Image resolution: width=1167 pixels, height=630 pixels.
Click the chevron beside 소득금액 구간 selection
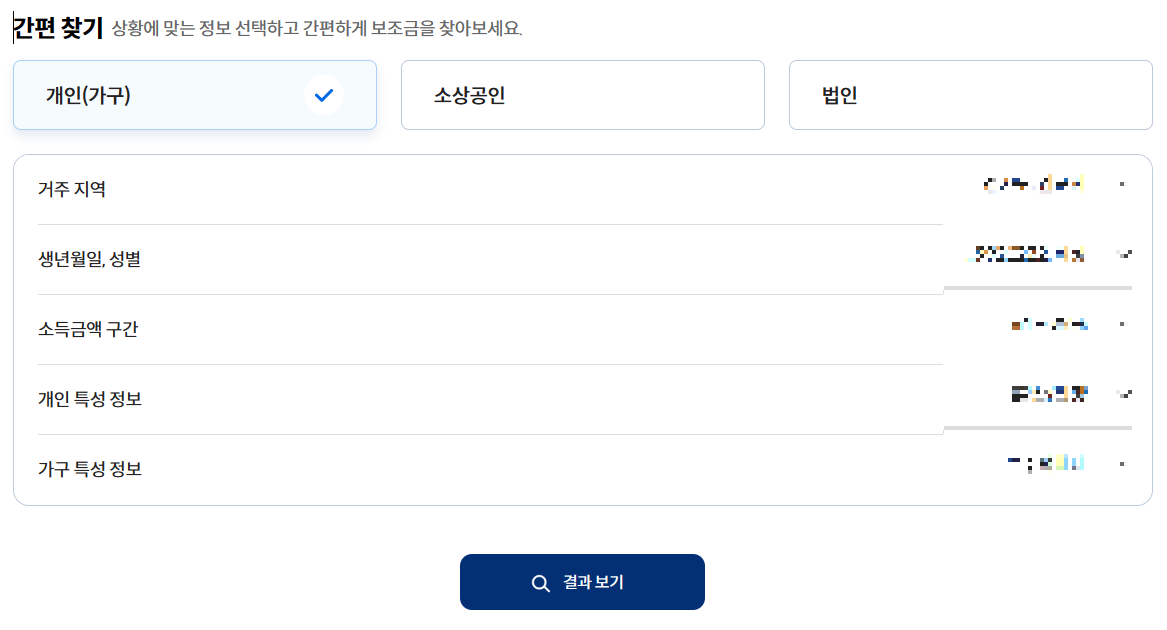[x=1122, y=324]
